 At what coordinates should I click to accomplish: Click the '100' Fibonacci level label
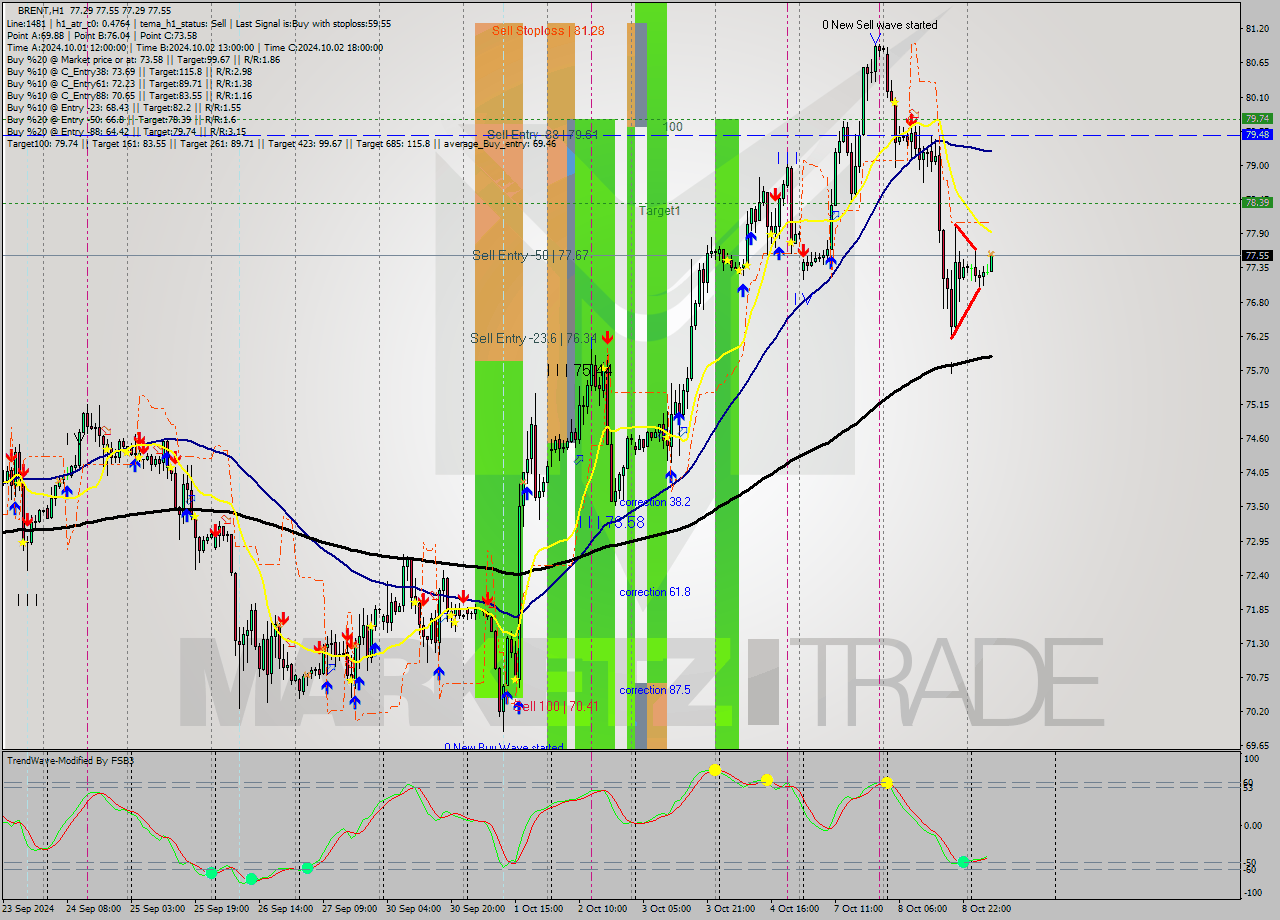point(674,127)
